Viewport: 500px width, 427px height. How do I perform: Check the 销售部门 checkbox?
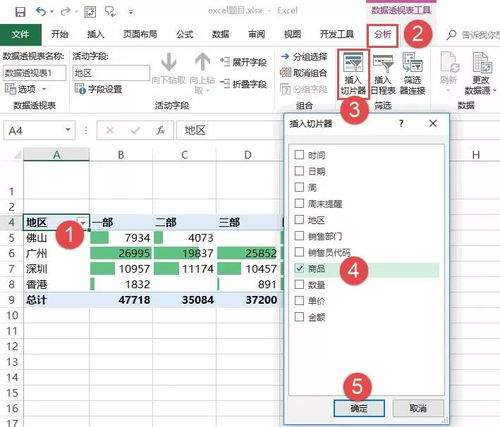[299, 236]
